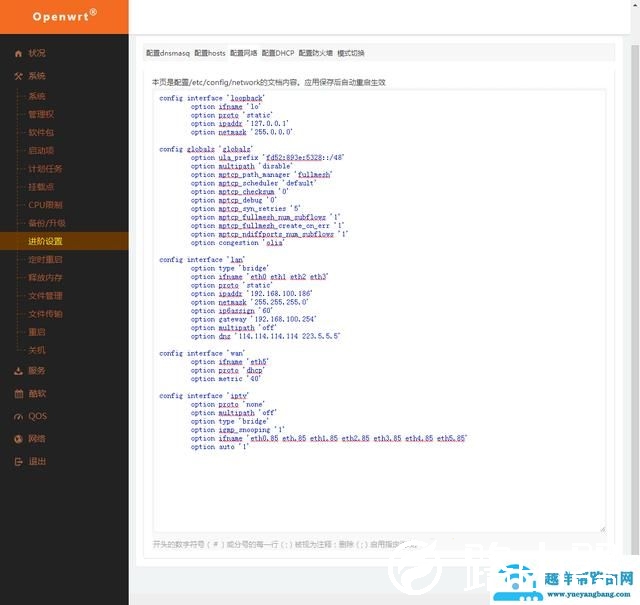Click line "config interface 'wan'"
Viewport: 640px width, 605px height.
pos(202,354)
